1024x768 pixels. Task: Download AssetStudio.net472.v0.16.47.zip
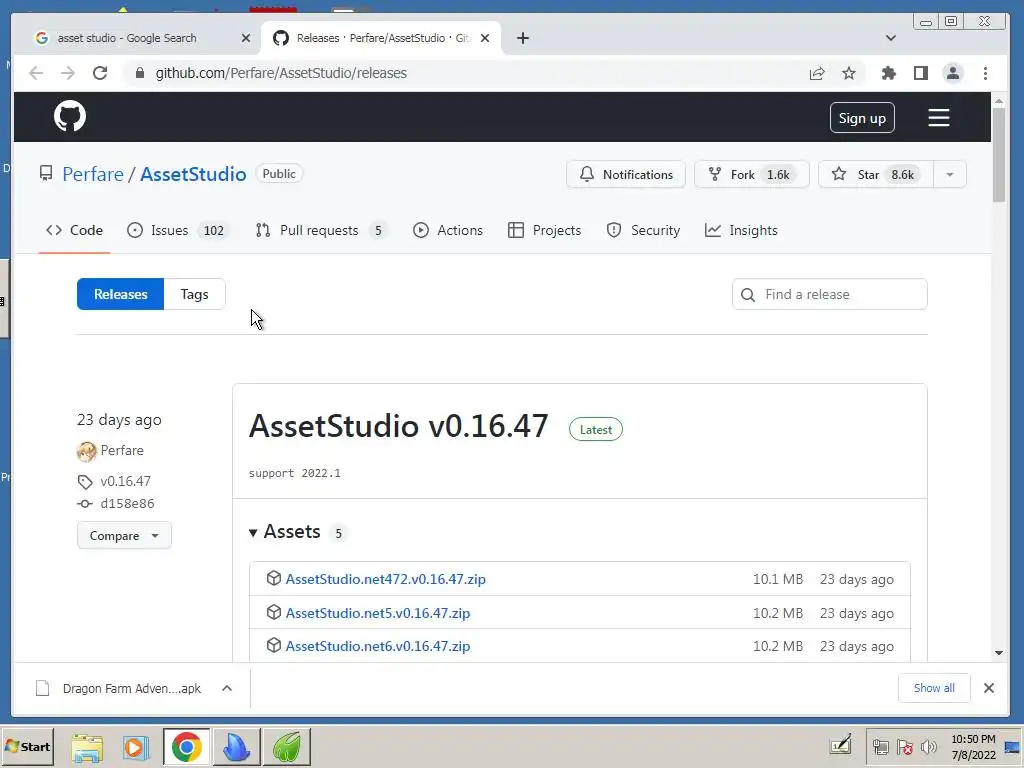[385, 579]
